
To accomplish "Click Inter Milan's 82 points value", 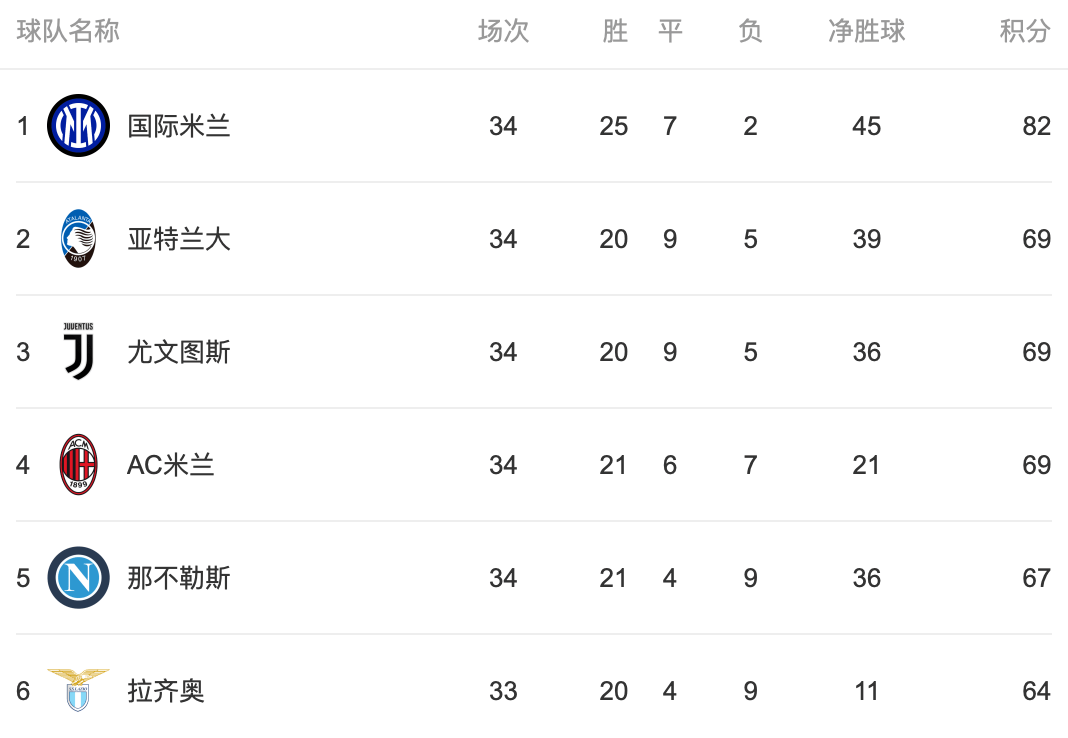I will pyautogui.click(x=1036, y=126).
